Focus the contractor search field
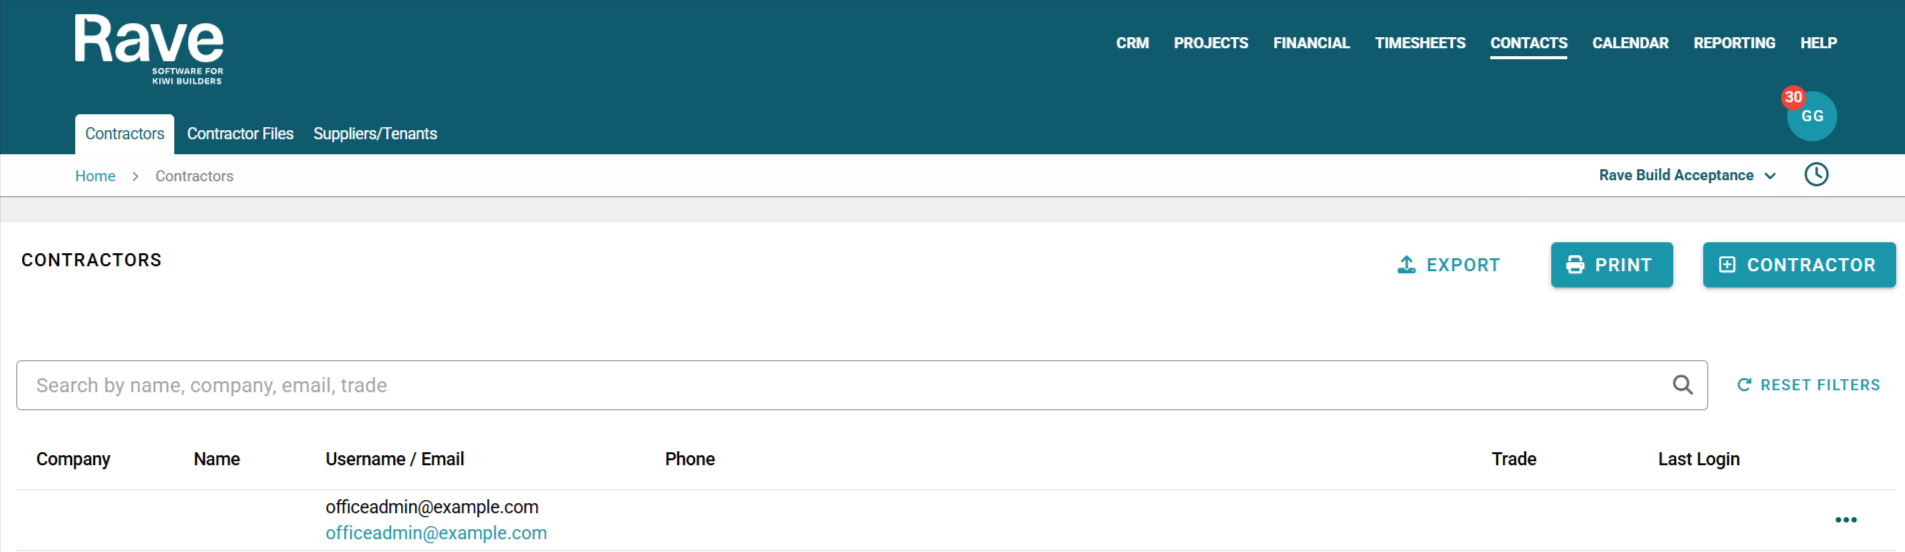The width and height of the screenshot is (1905, 552). [x=840, y=385]
